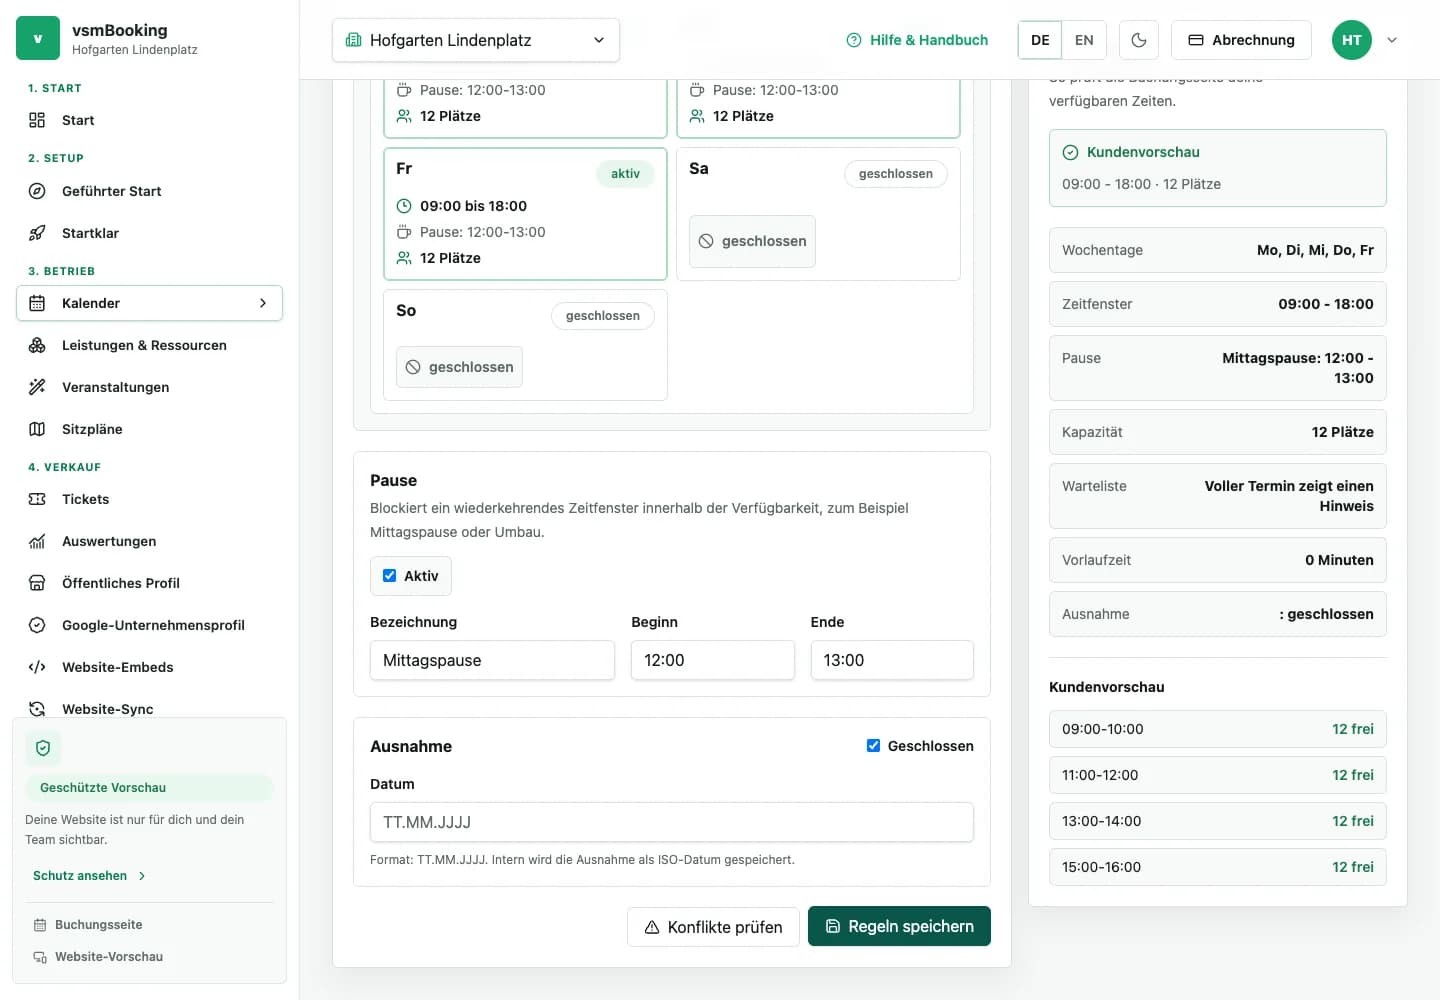1440x1000 pixels.
Task: Click the vsmBooking logo icon
Action: pyautogui.click(x=38, y=39)
